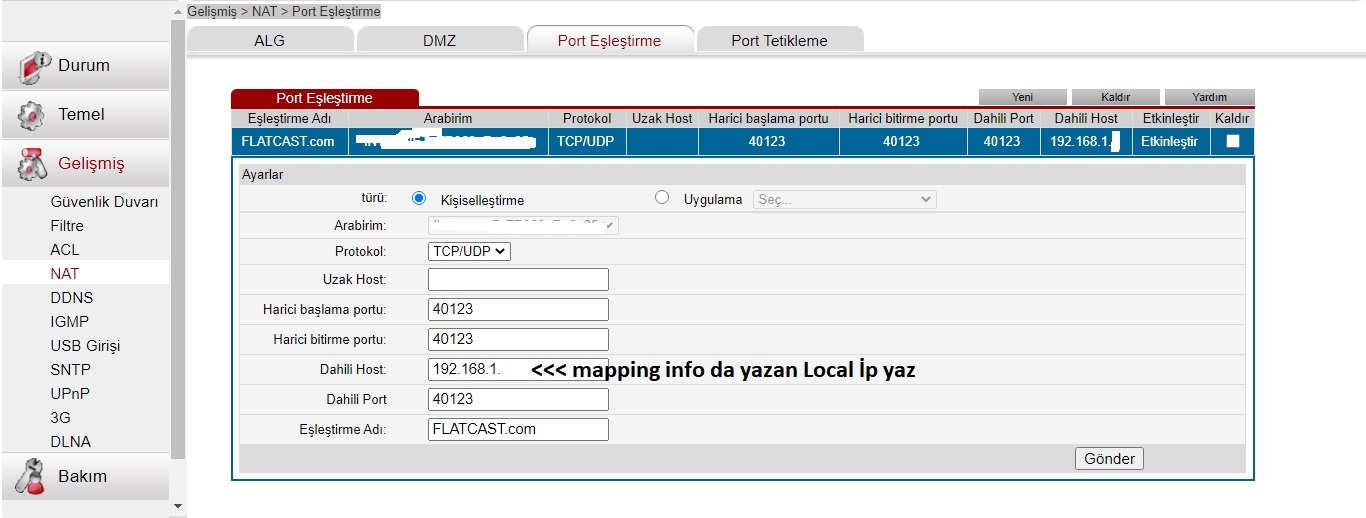Open the Uygulama Seç... dropdown

pos(844,199)
